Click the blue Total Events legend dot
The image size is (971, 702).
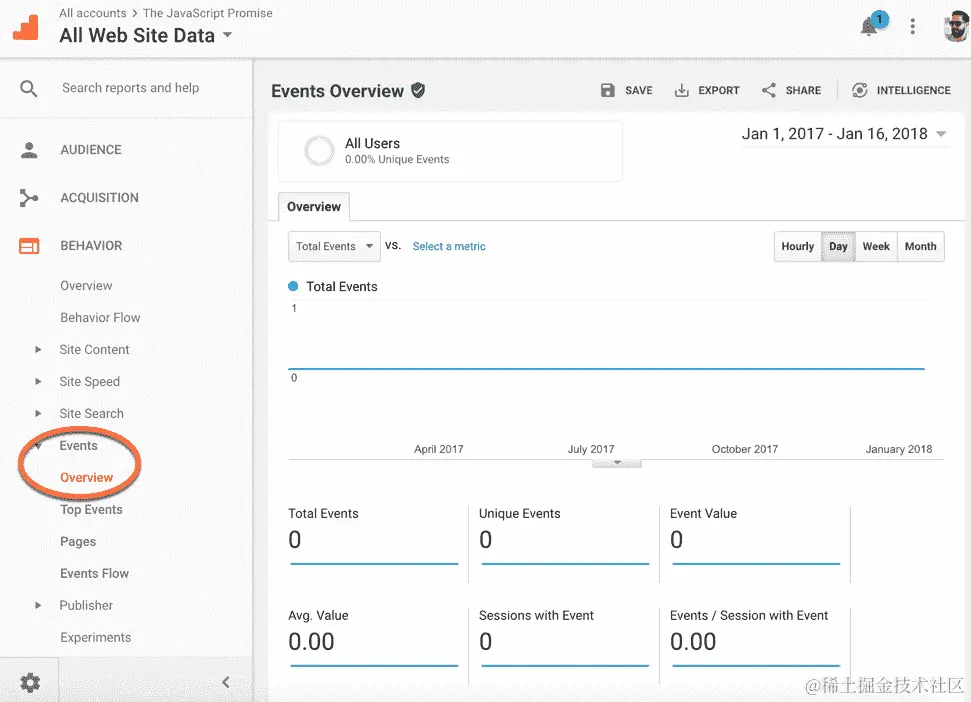click(294, 286)
